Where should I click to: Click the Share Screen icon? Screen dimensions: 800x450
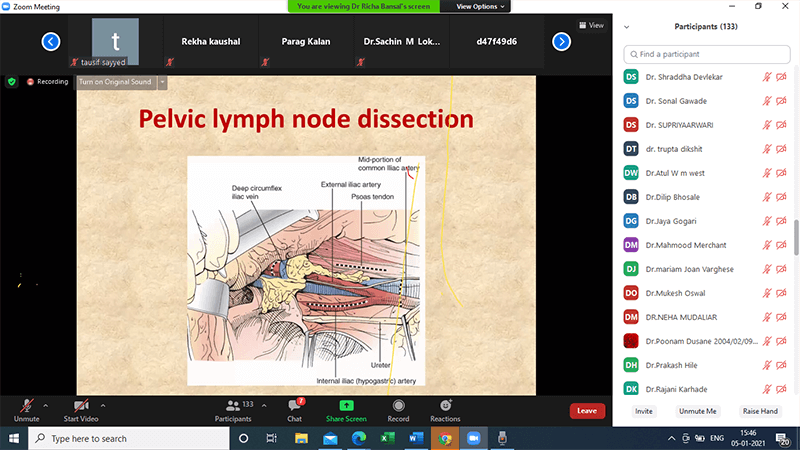(347, 406)
